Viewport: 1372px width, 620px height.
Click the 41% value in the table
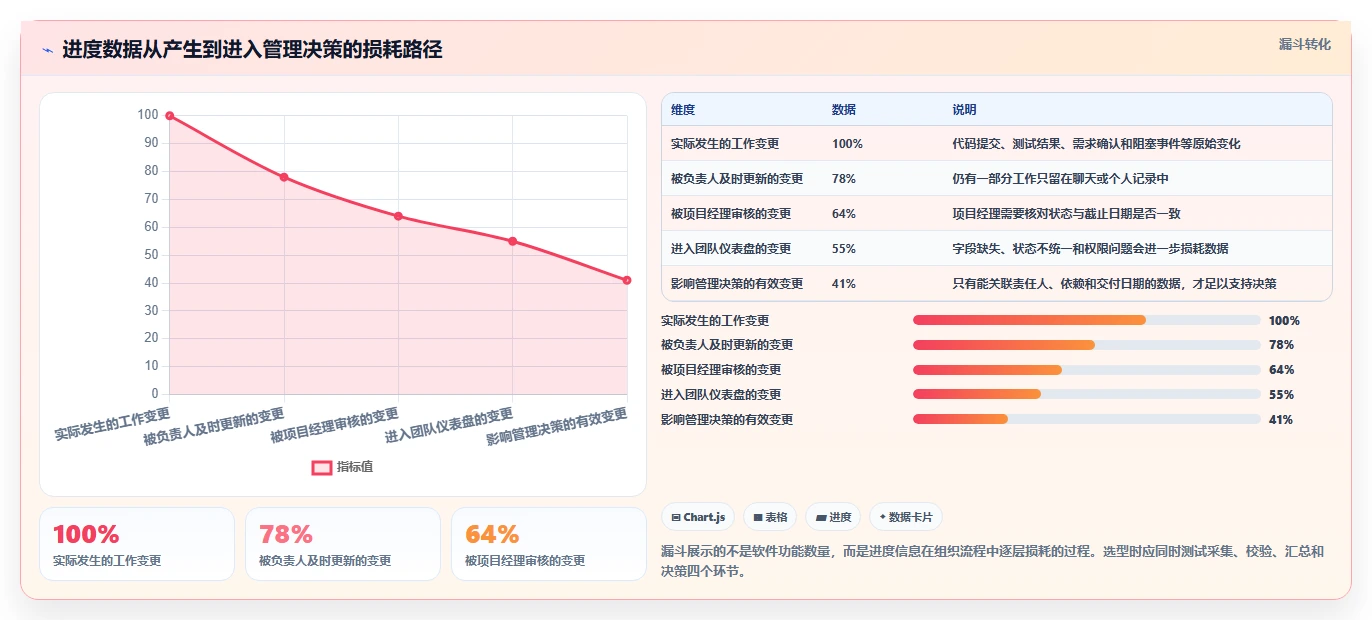(x=844, y=284)
